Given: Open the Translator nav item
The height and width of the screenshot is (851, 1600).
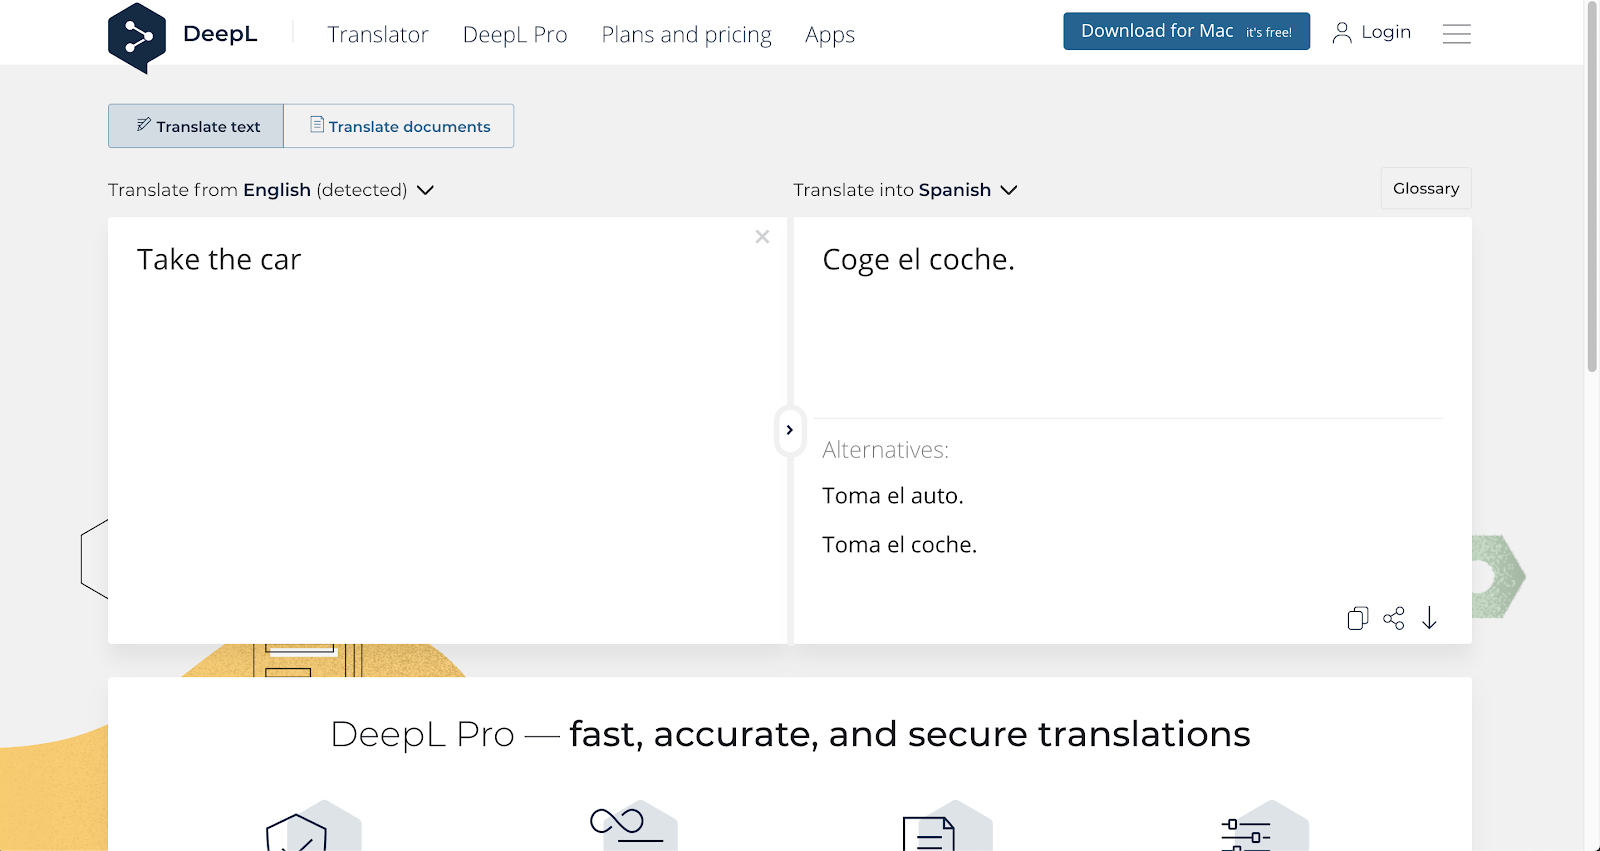Looking at the screenshot, I should (378, 35).
